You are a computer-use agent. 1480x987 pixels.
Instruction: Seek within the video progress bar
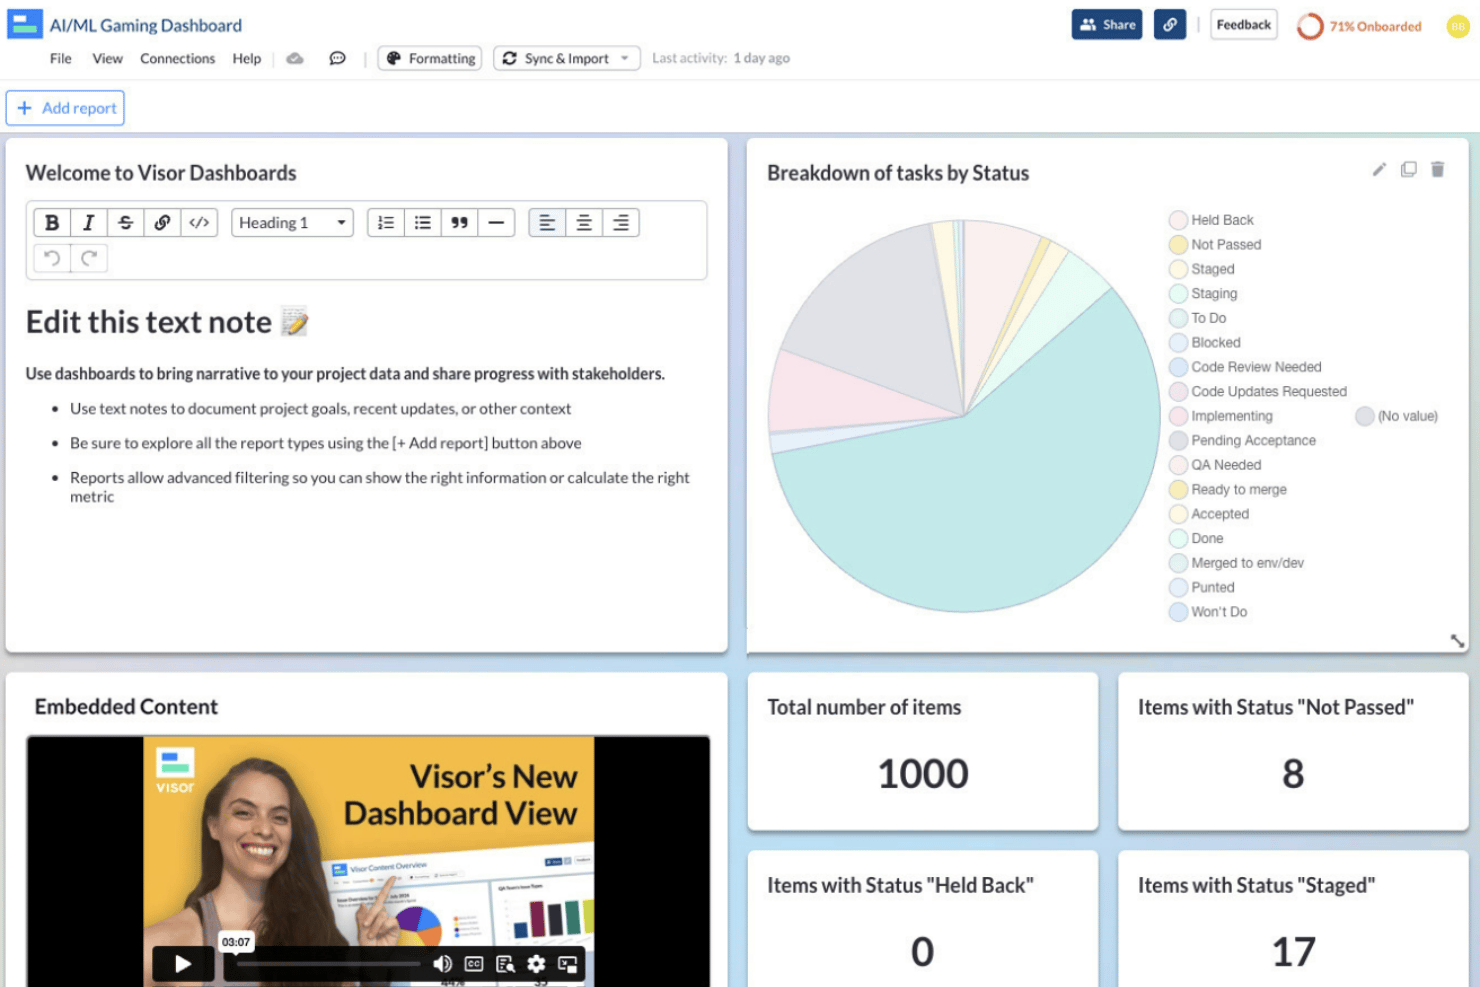coord(329,964)
